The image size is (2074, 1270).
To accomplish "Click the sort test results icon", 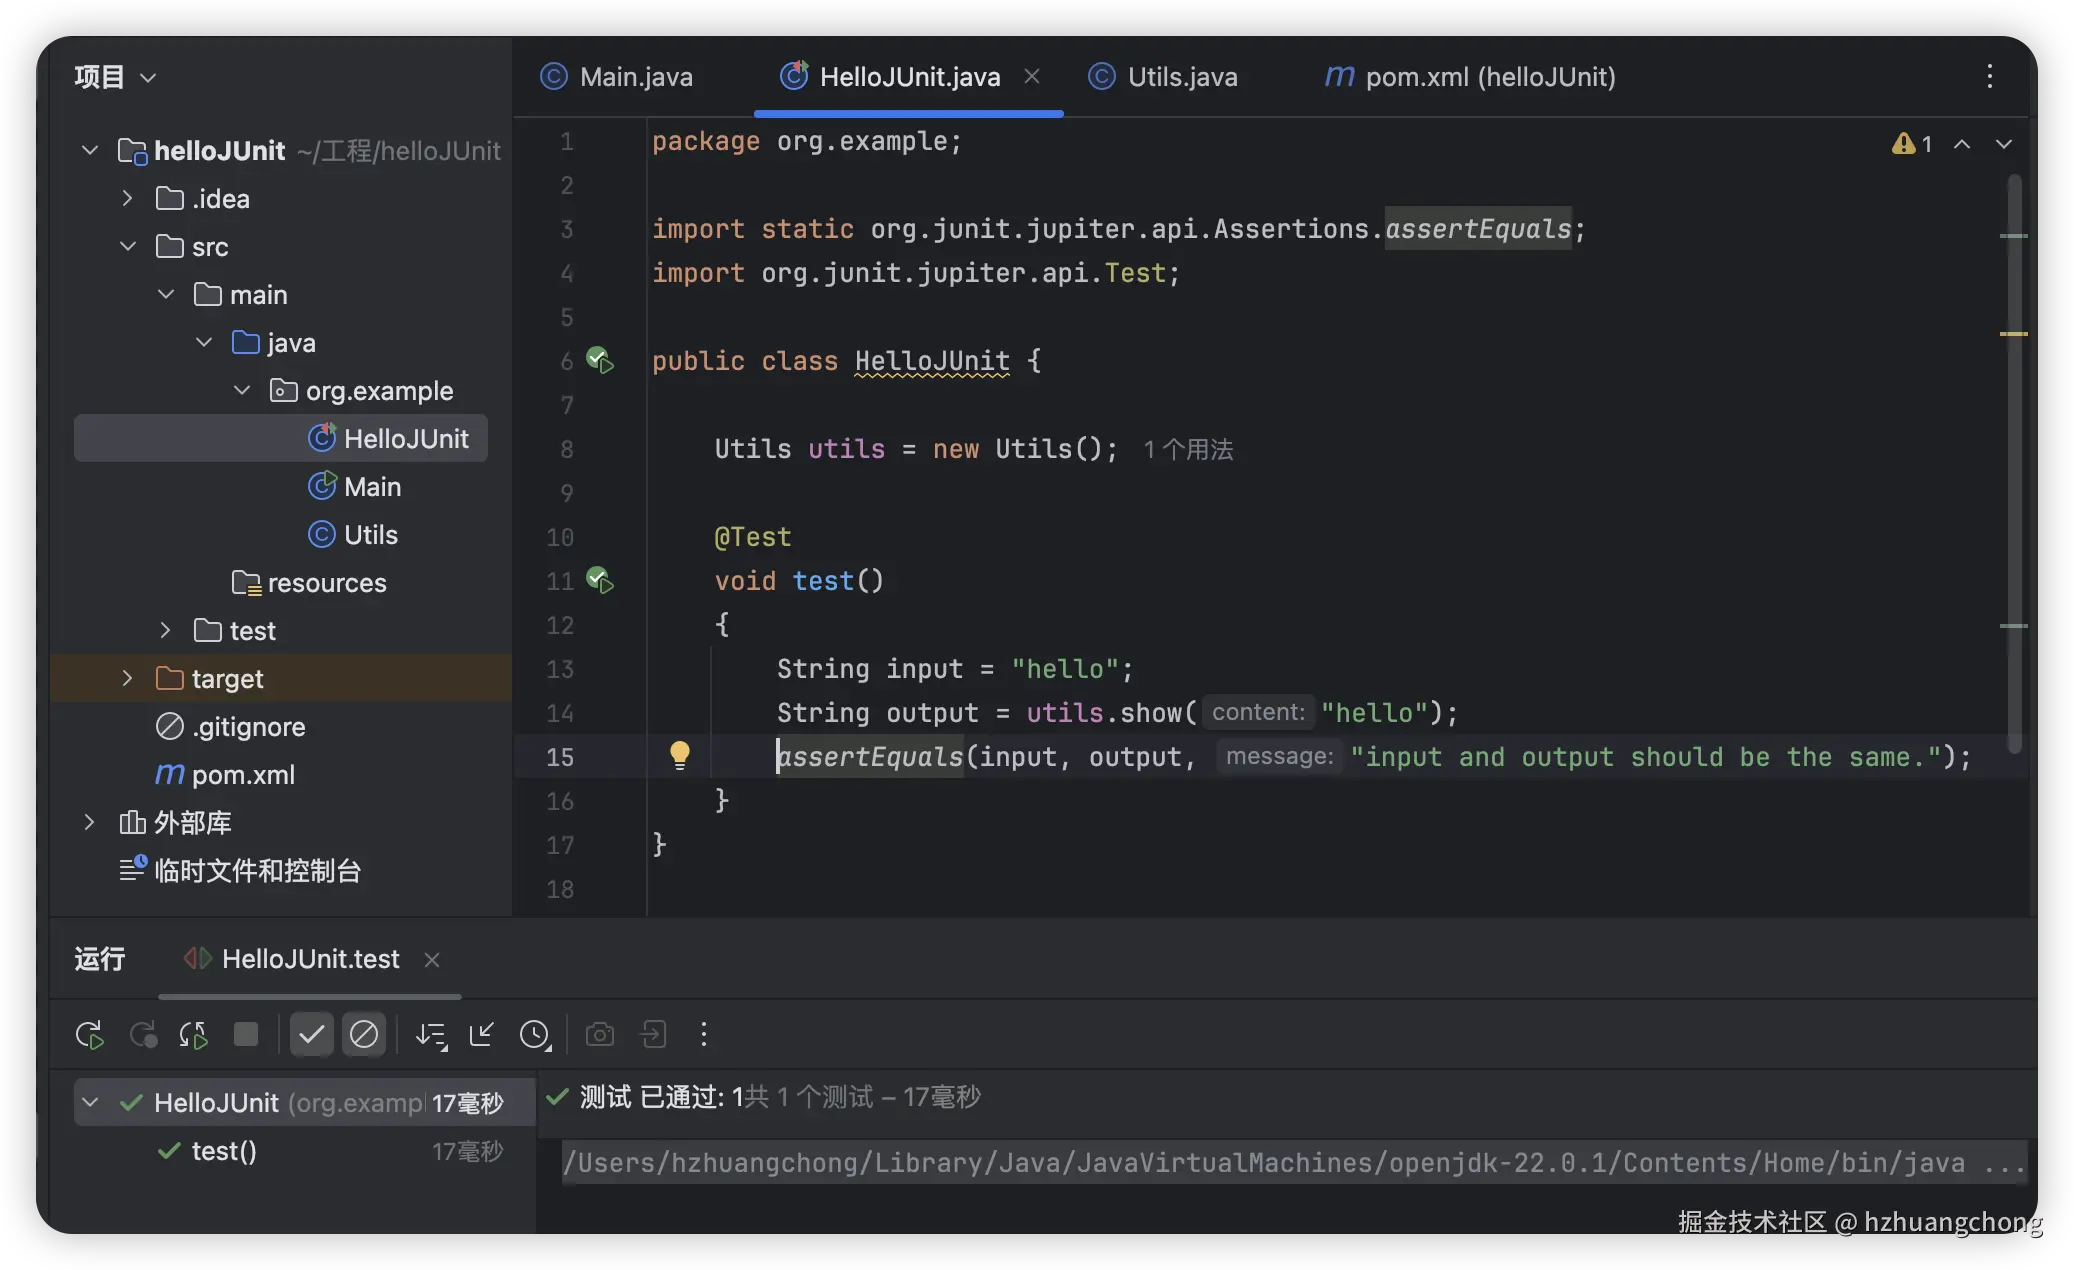I will 431,1034.
